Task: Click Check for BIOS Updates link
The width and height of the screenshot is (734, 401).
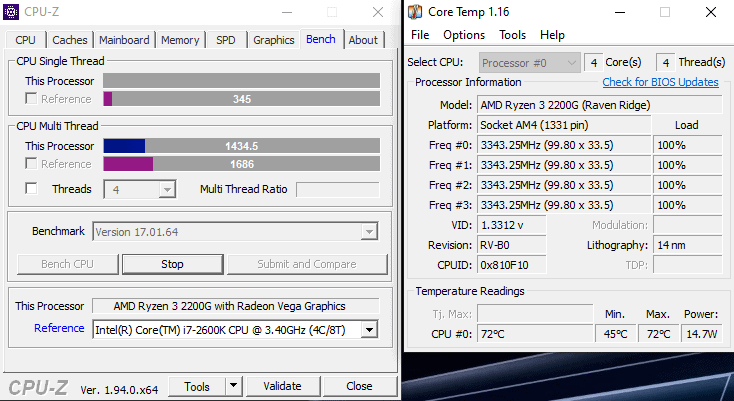Action: tap(660, 82)
